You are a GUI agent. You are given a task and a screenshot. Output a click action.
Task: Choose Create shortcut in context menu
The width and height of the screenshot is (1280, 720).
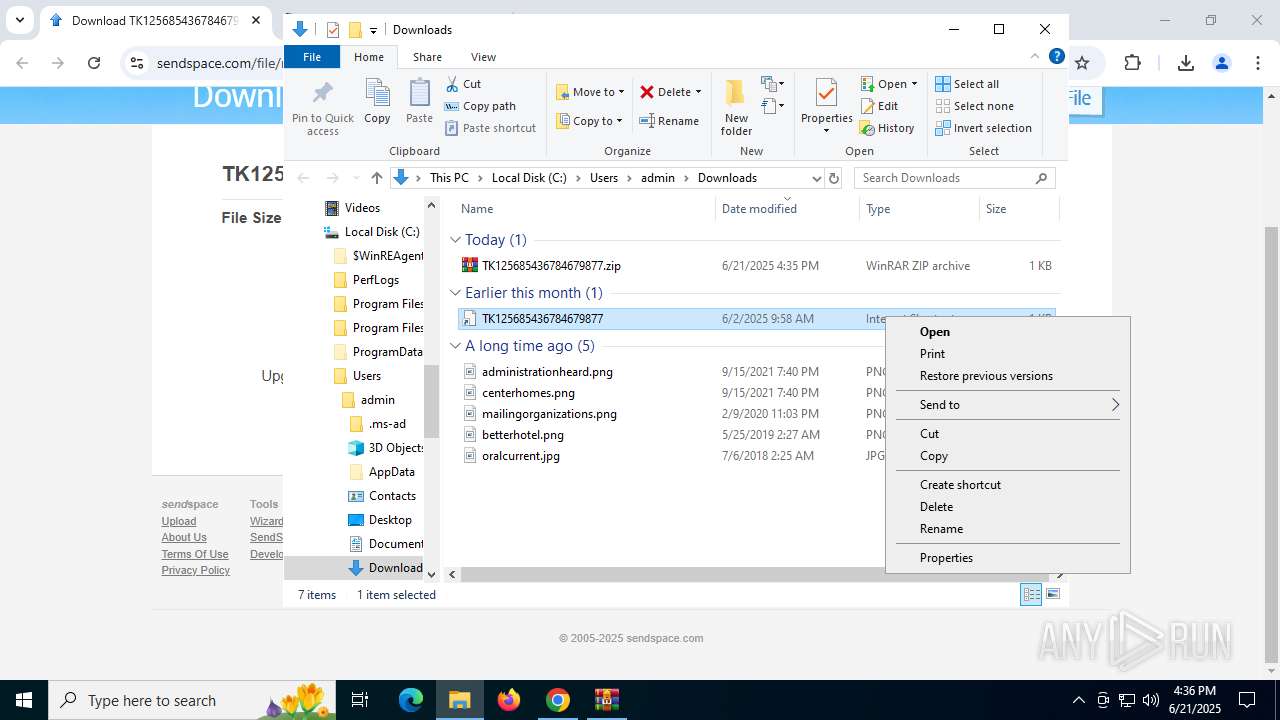[1007, 485]
